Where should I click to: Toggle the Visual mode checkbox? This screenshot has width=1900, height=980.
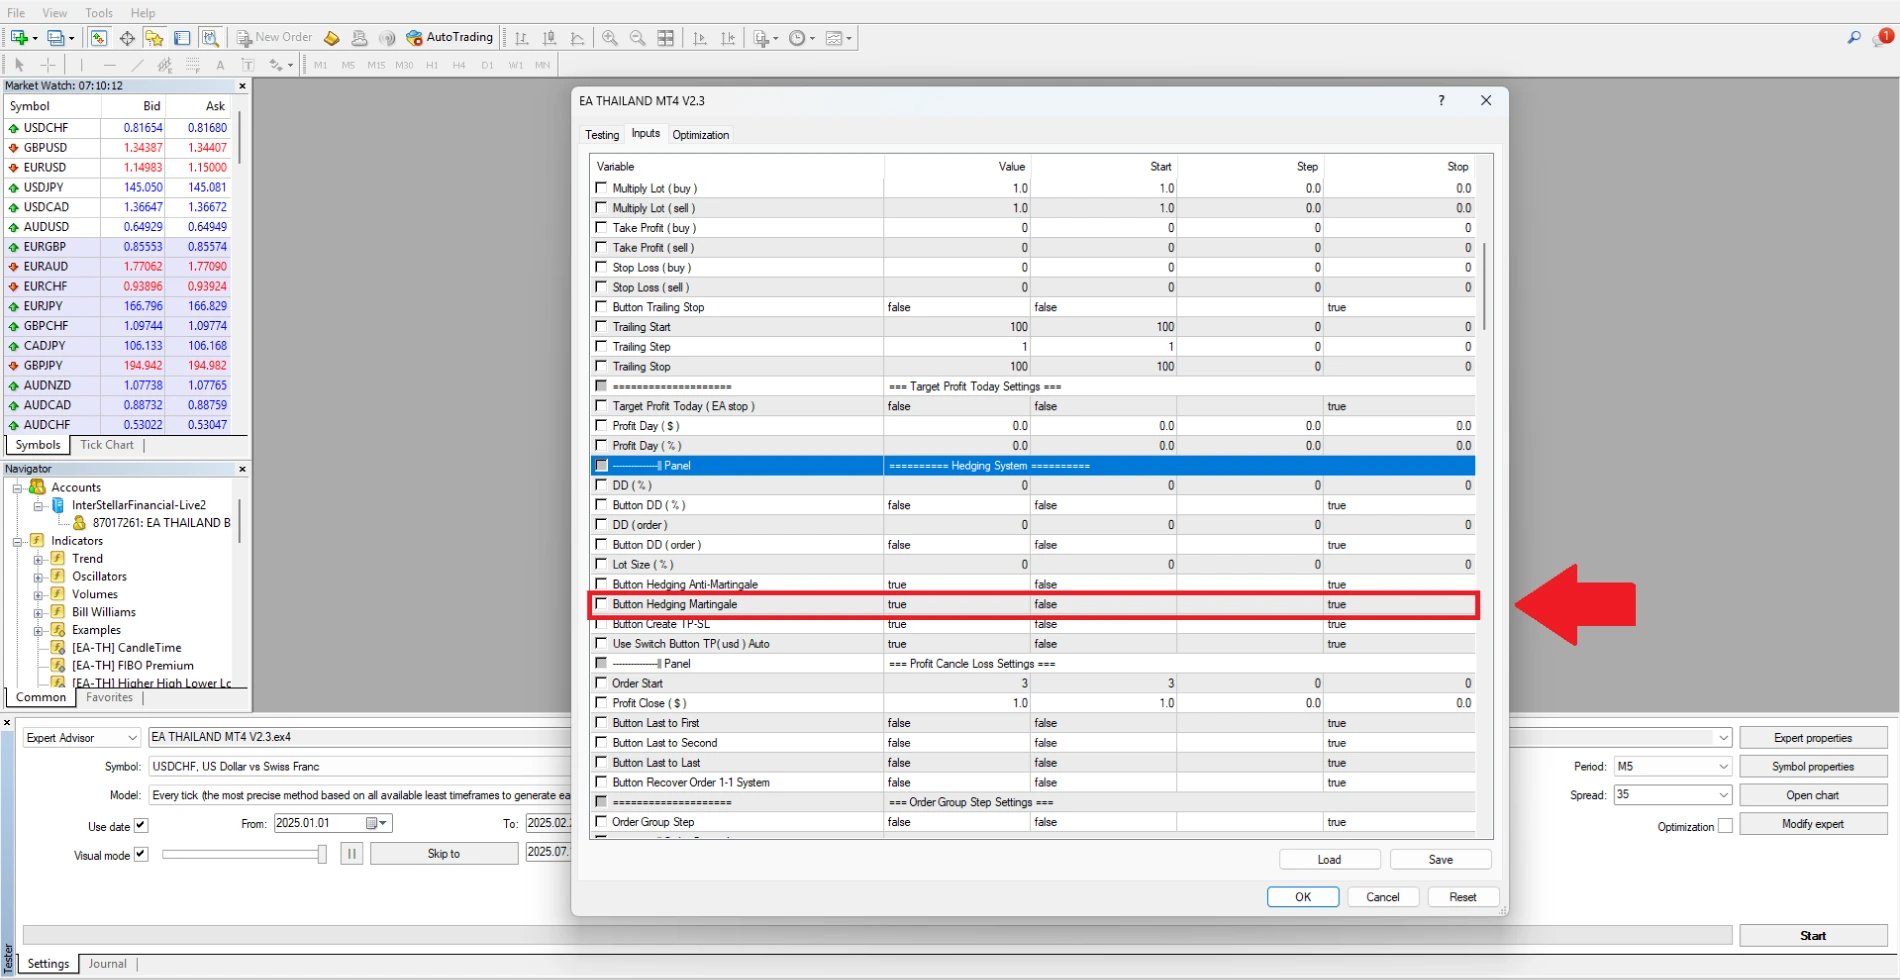[141, 855]
